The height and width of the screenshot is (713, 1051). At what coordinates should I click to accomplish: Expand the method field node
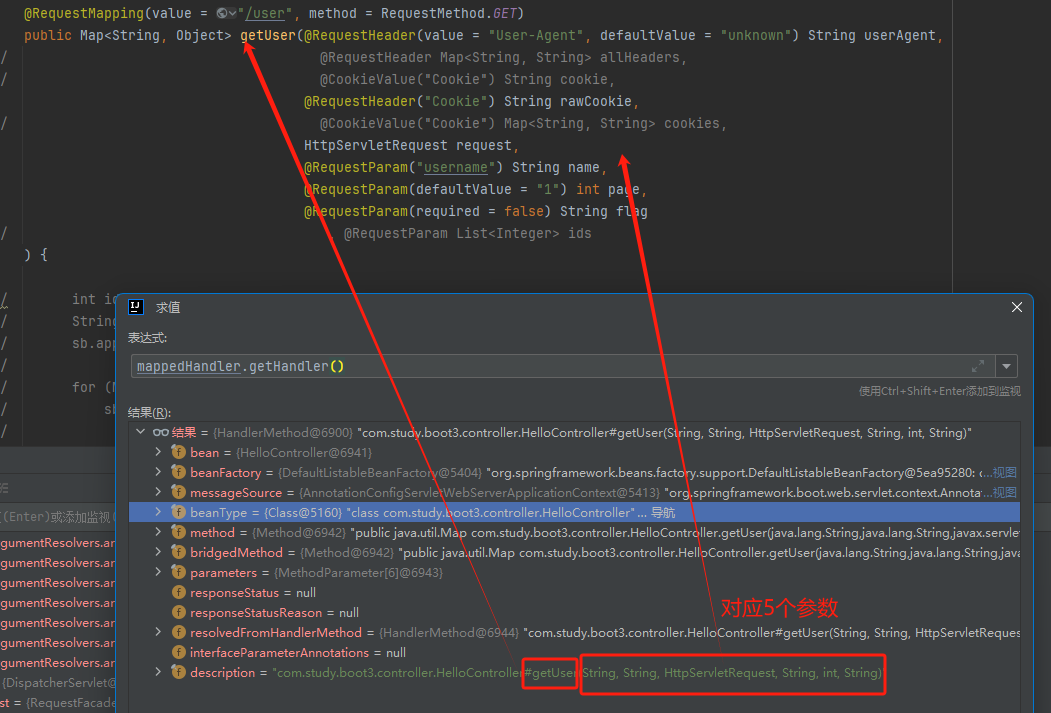158,532
